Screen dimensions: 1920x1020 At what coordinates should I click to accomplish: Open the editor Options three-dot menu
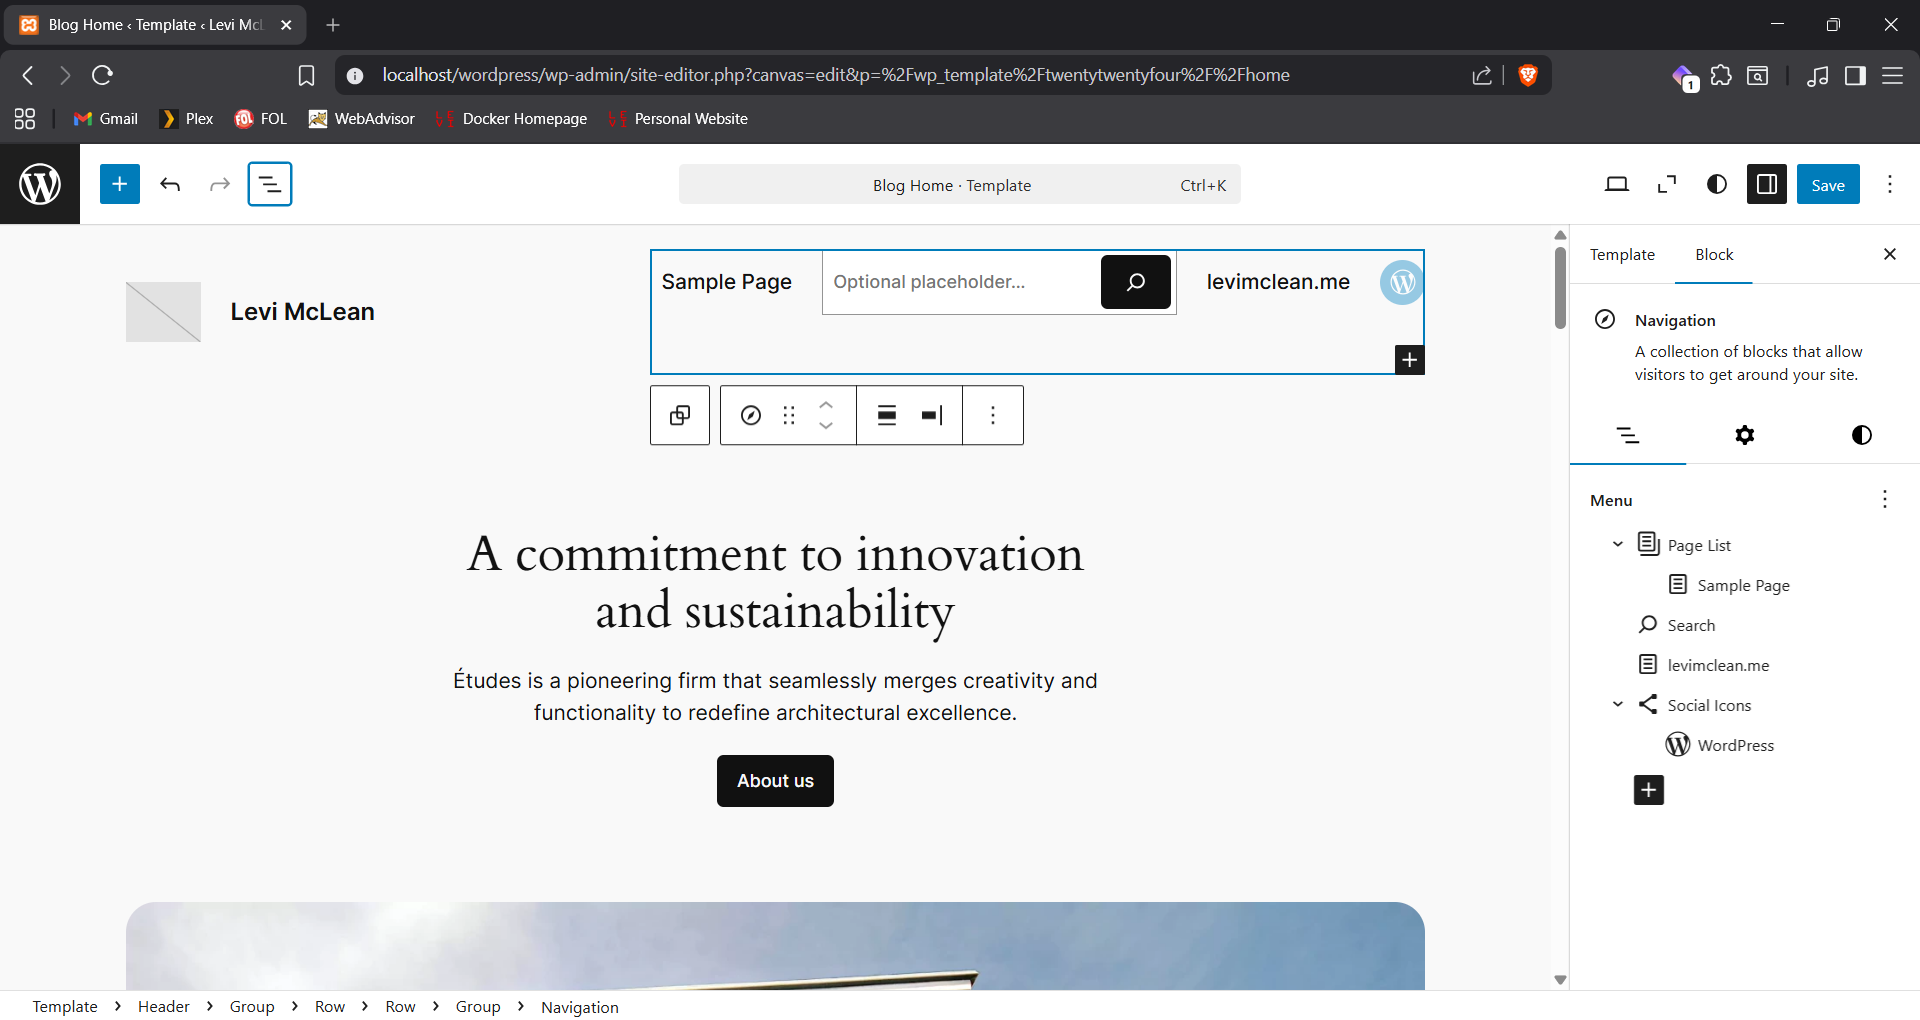(x=1889, y=184)
